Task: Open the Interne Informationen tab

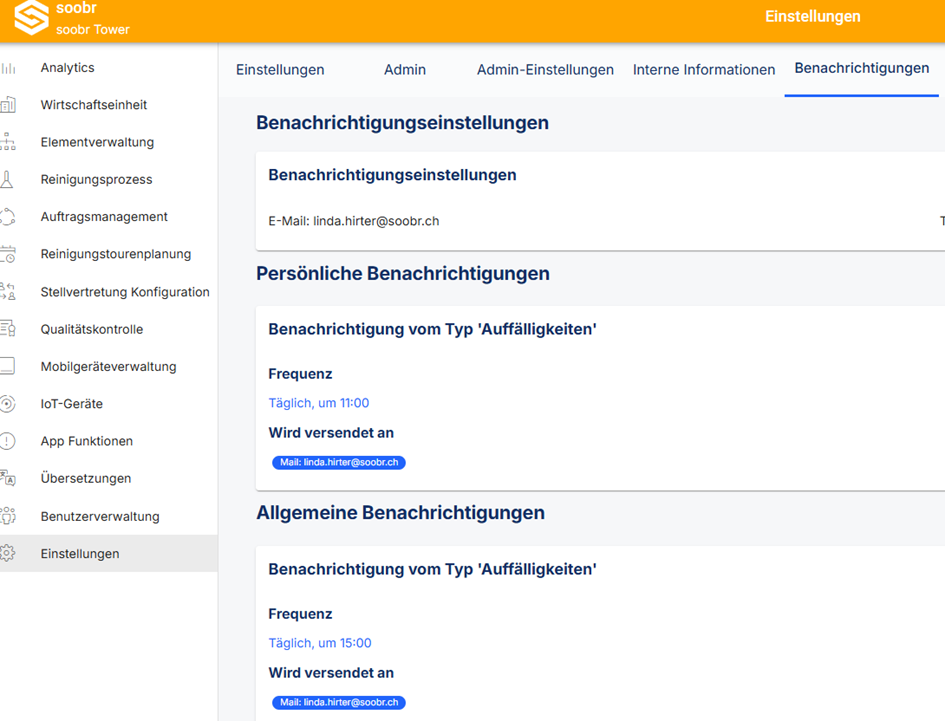Action: 704,70
